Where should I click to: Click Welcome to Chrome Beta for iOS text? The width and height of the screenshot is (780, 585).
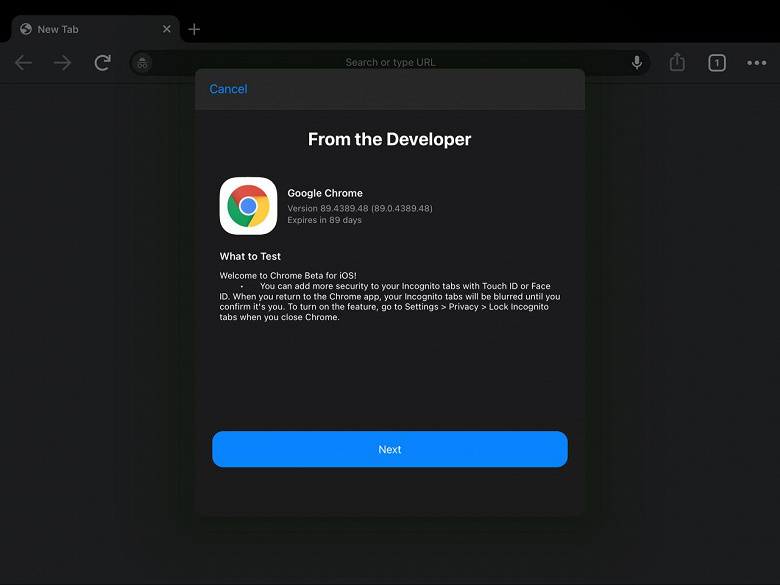point(288,276)
